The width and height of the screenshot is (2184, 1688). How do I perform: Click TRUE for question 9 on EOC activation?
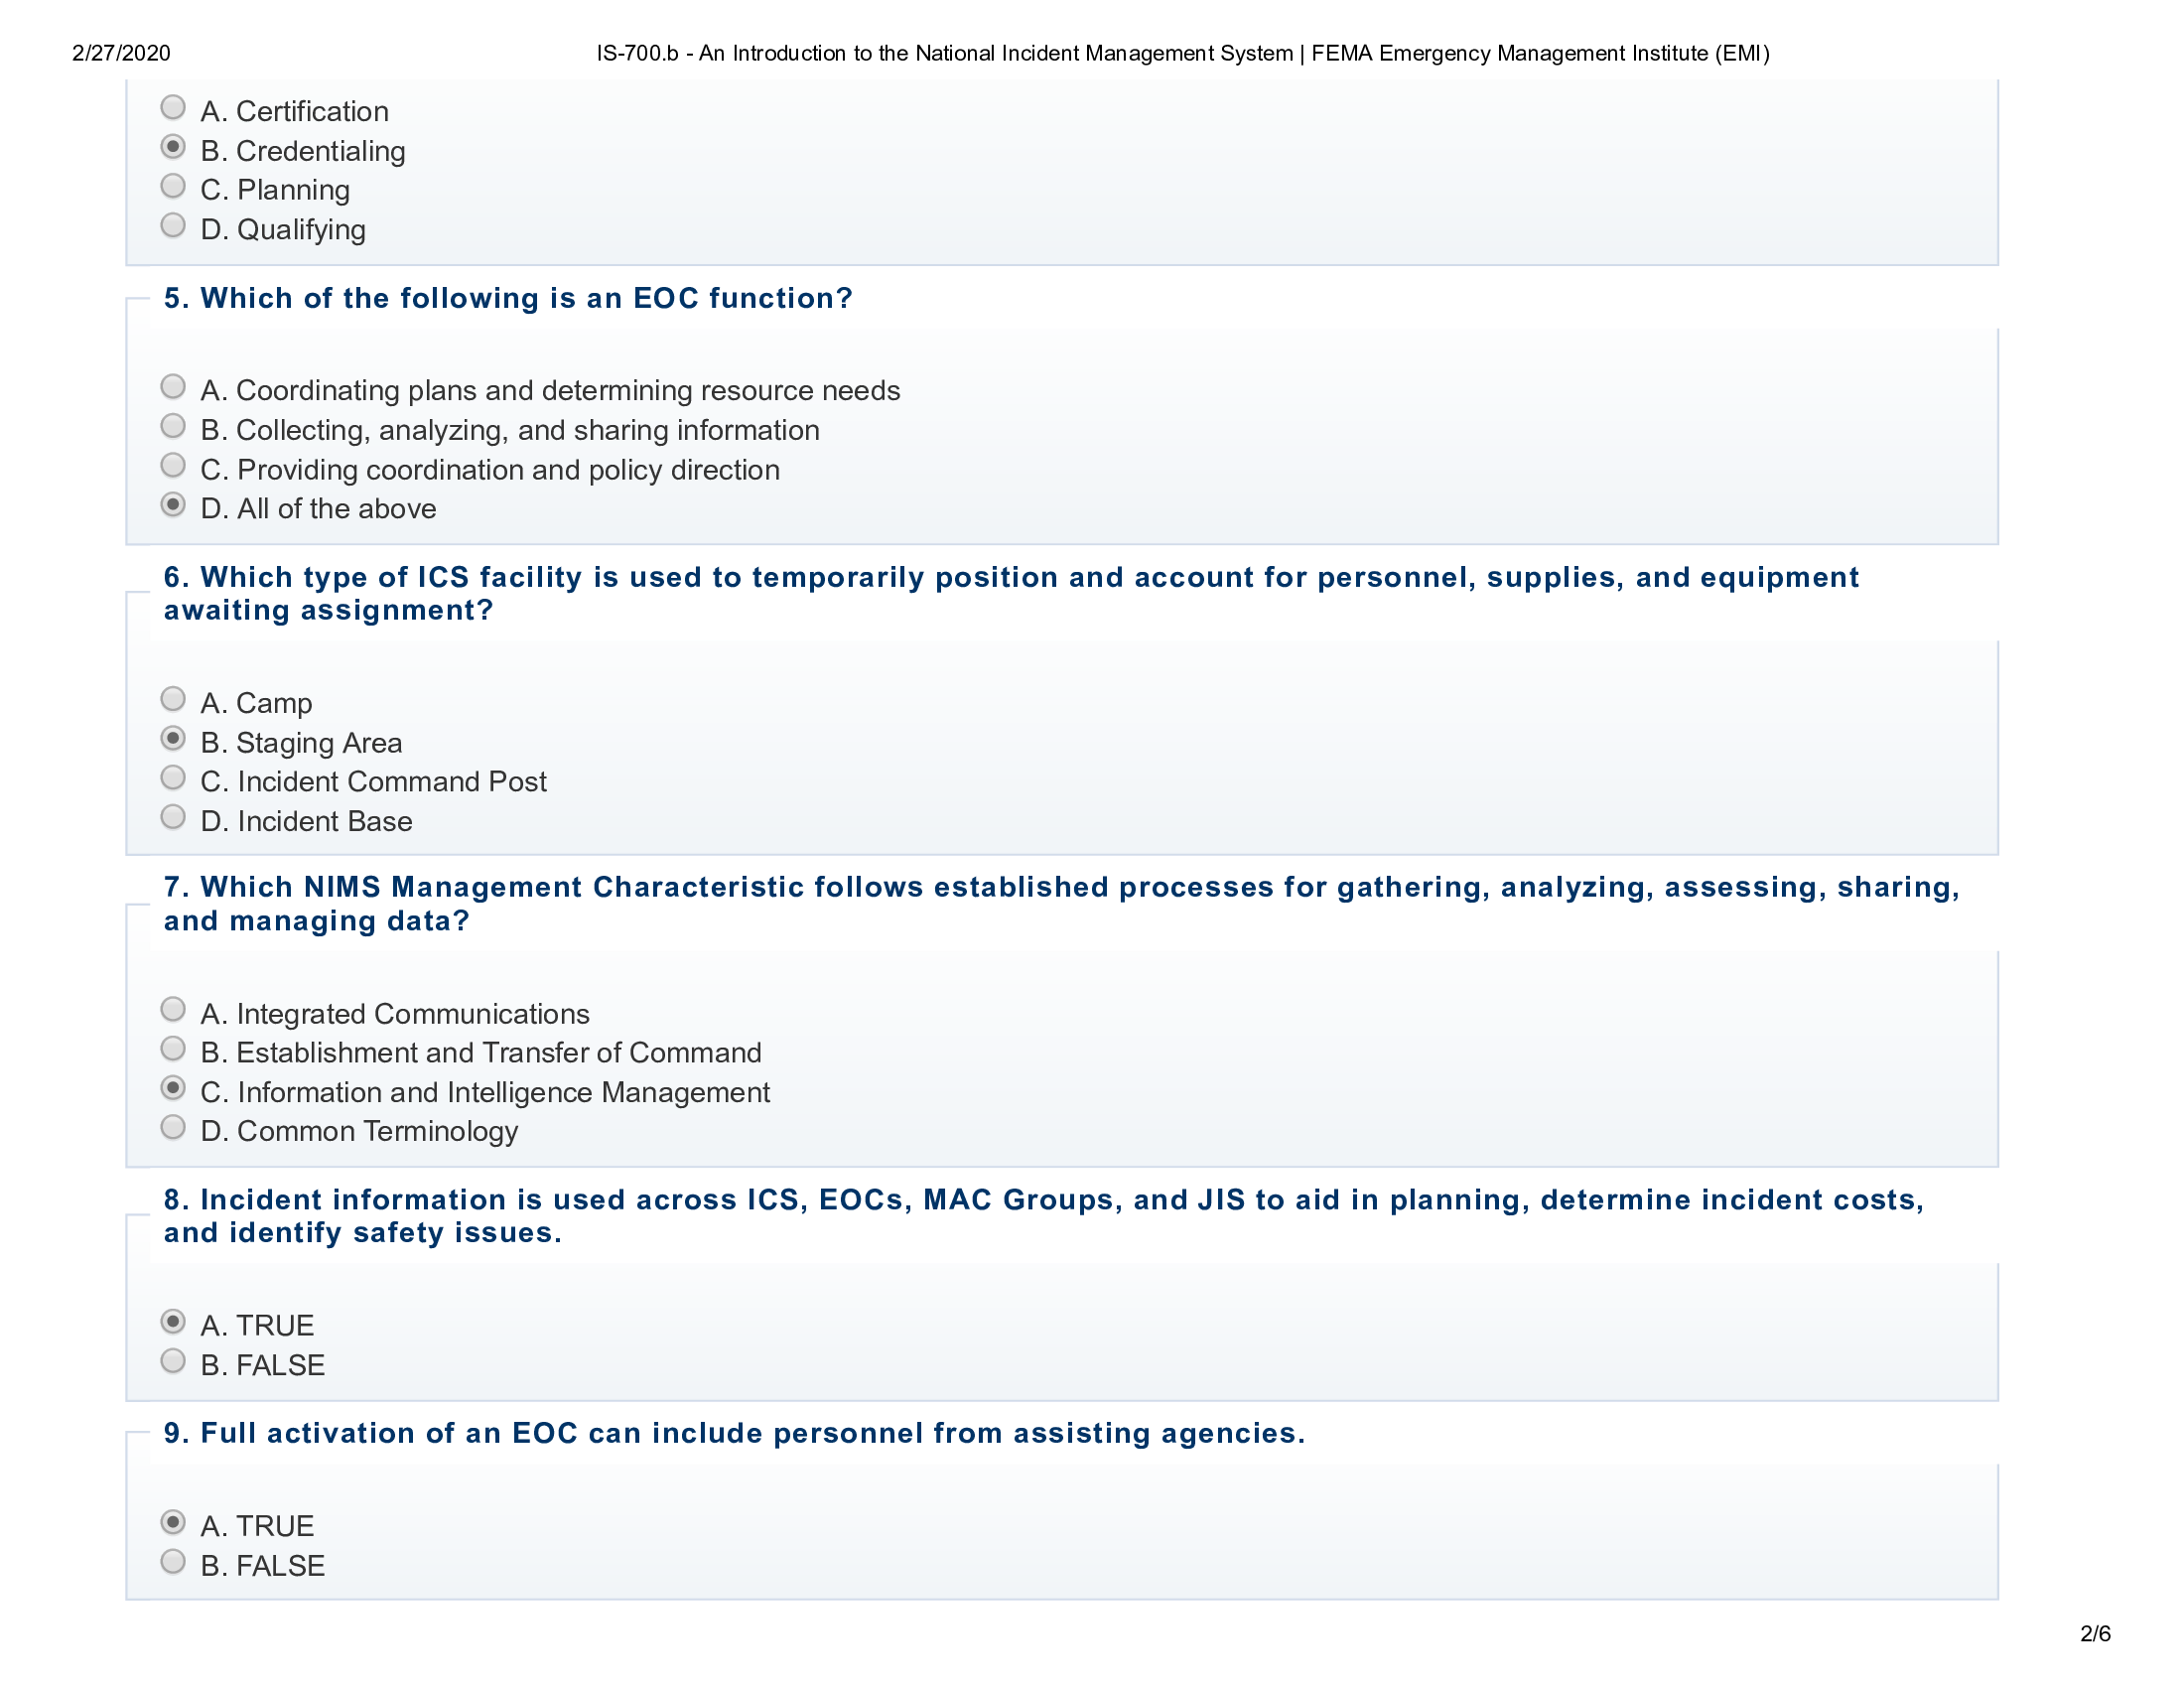tap(173, 1522)
